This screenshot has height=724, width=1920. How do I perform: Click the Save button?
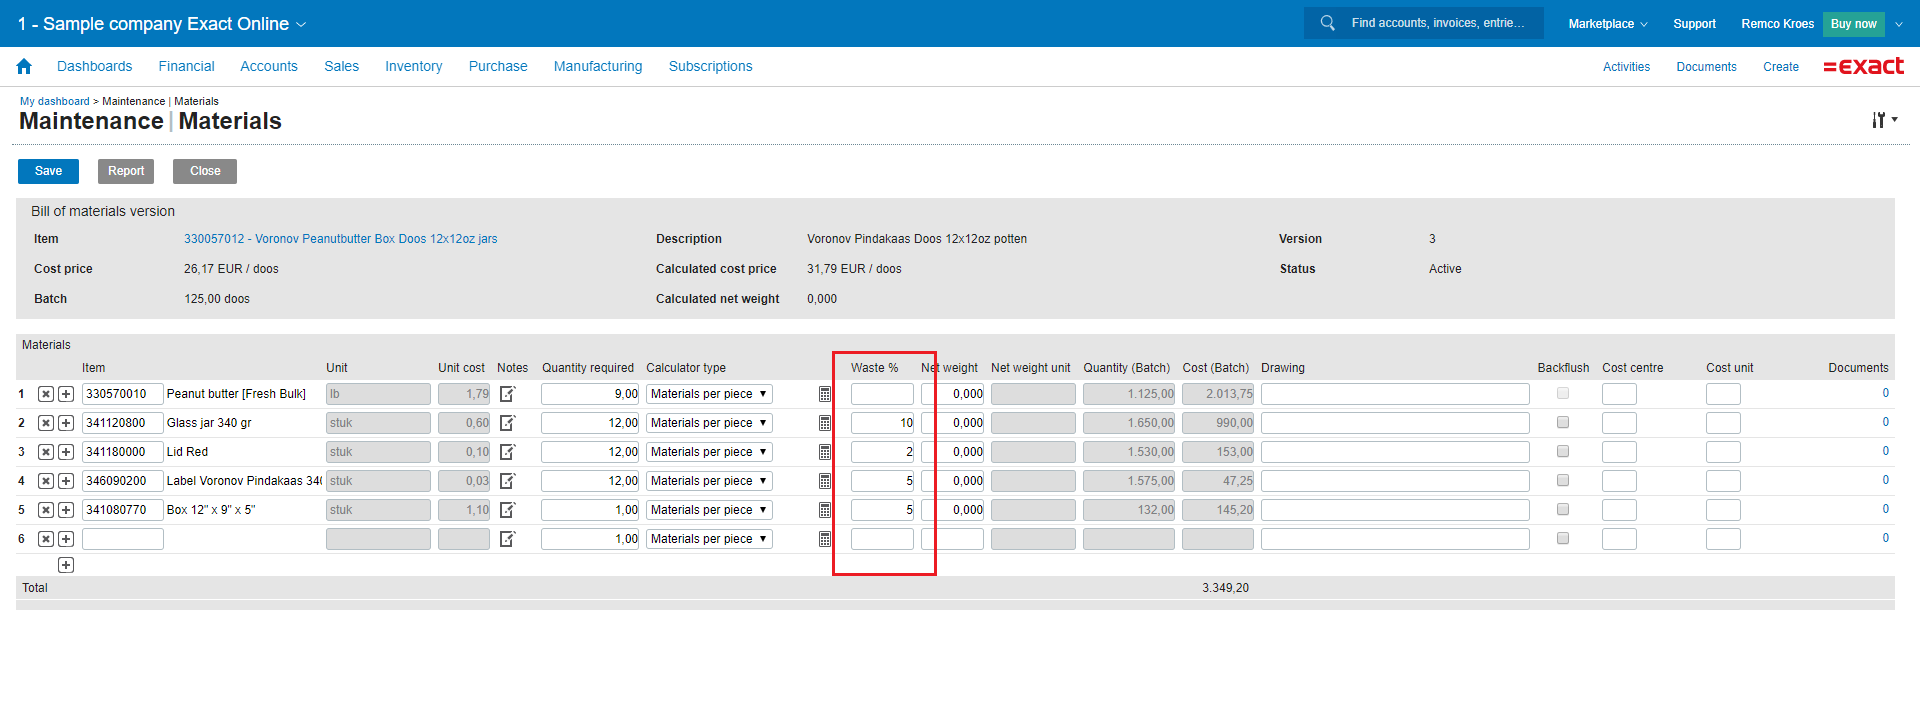(48, 171)
